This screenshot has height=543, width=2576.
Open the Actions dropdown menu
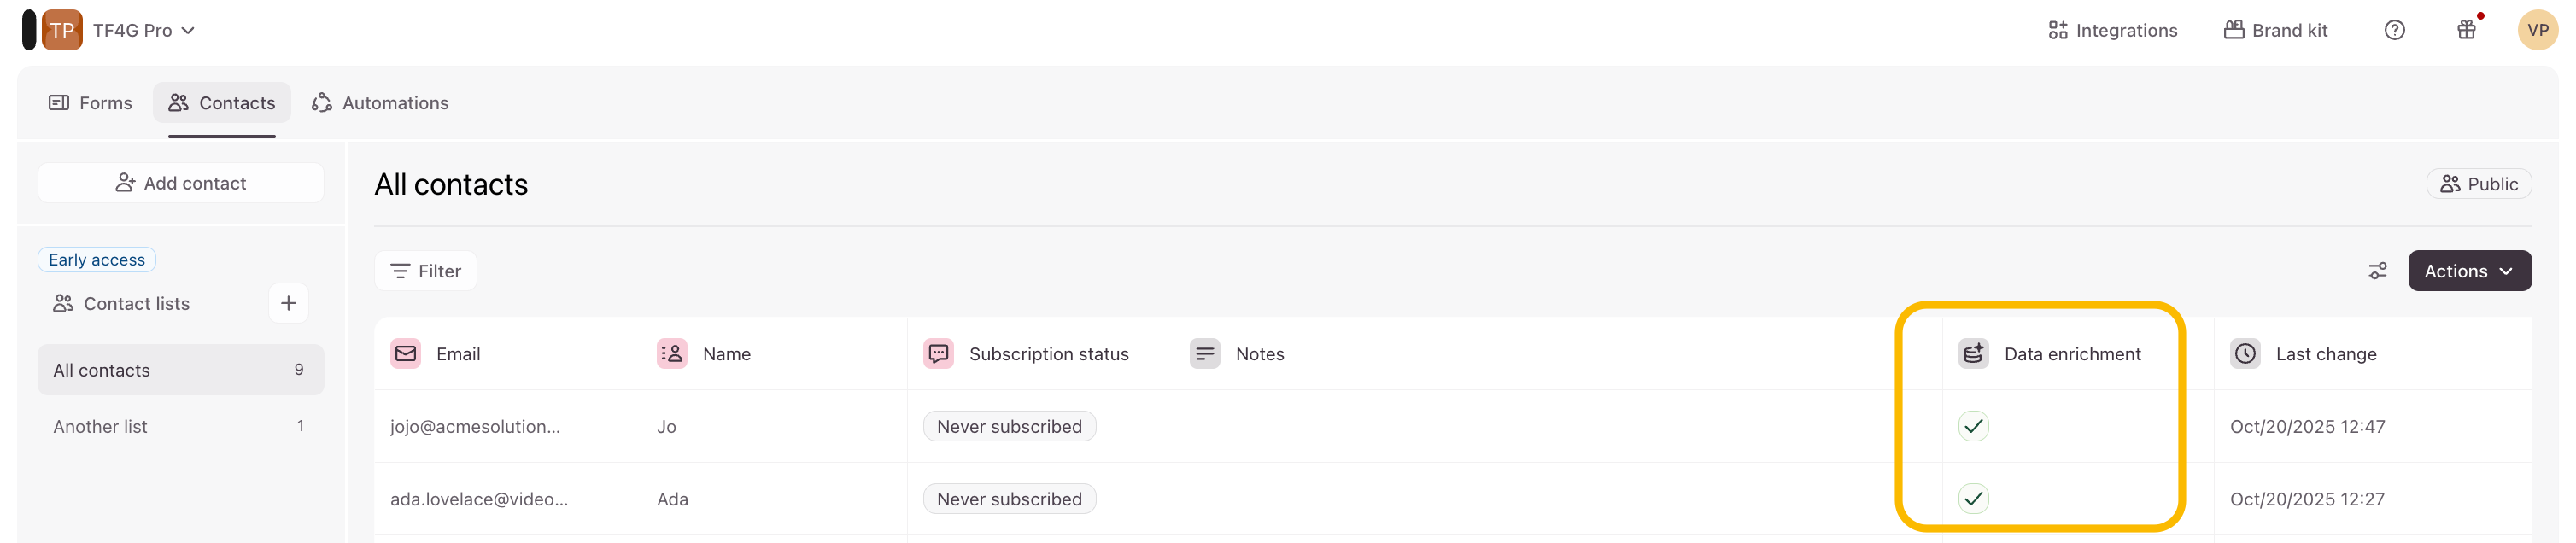(x=2468, y=271)
